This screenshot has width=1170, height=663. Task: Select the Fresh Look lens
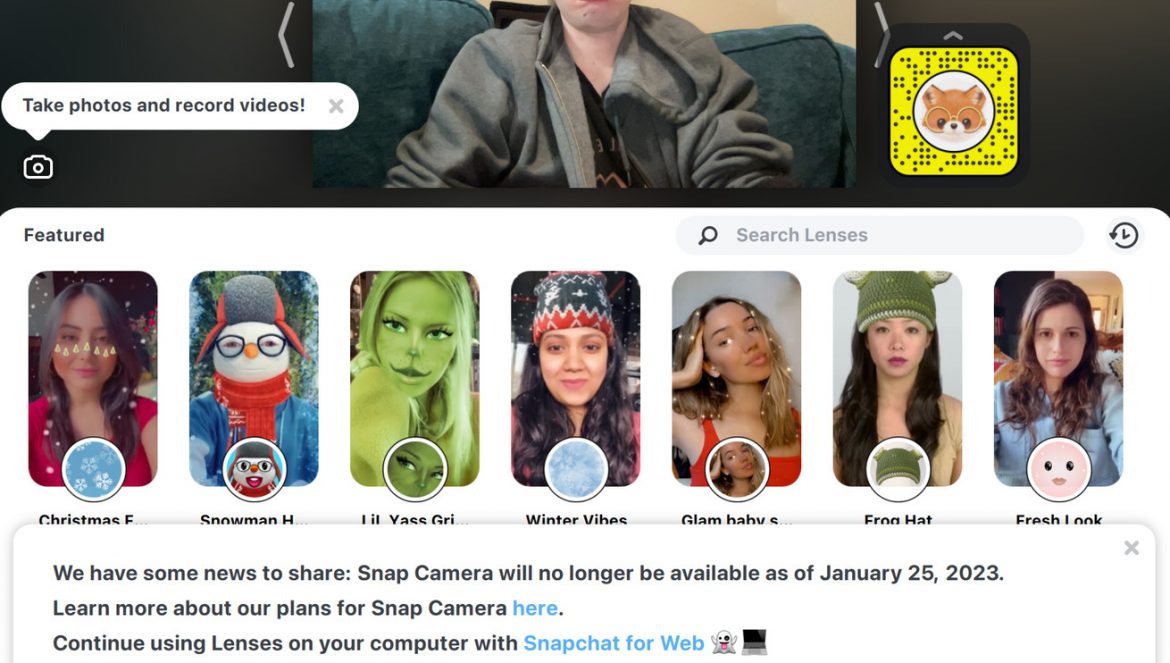[1058, 378]
